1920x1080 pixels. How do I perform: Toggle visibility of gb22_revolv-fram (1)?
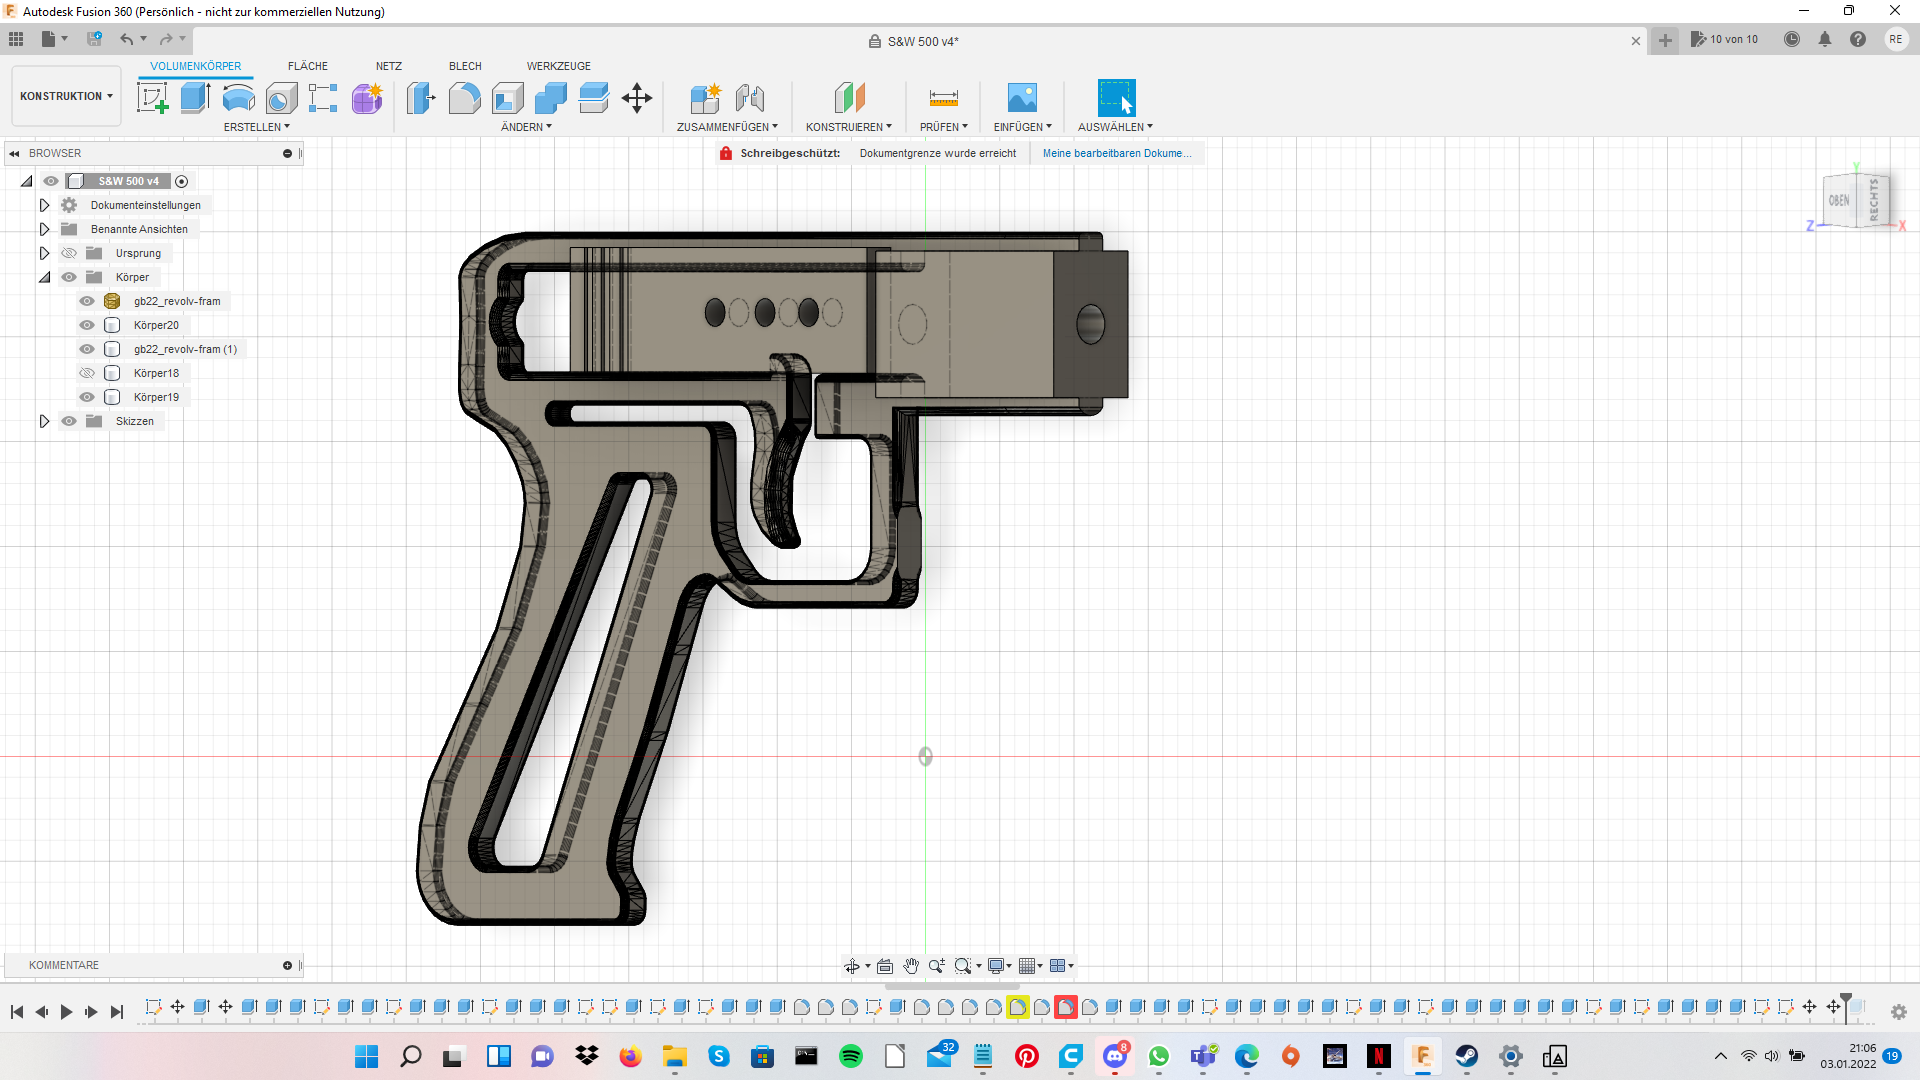click(87, 349)
